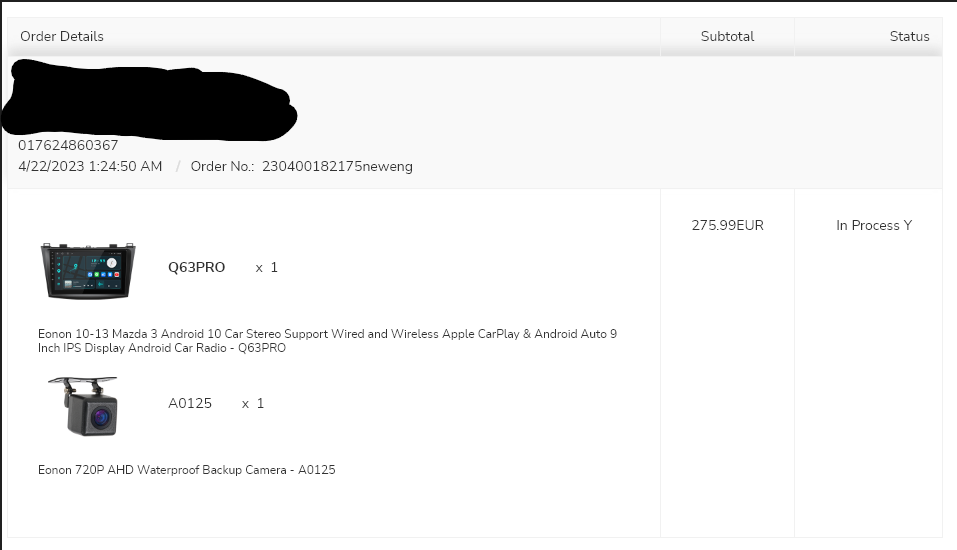Click the blacked-out customer name area
957x550 pixels.
pos(150,98)
